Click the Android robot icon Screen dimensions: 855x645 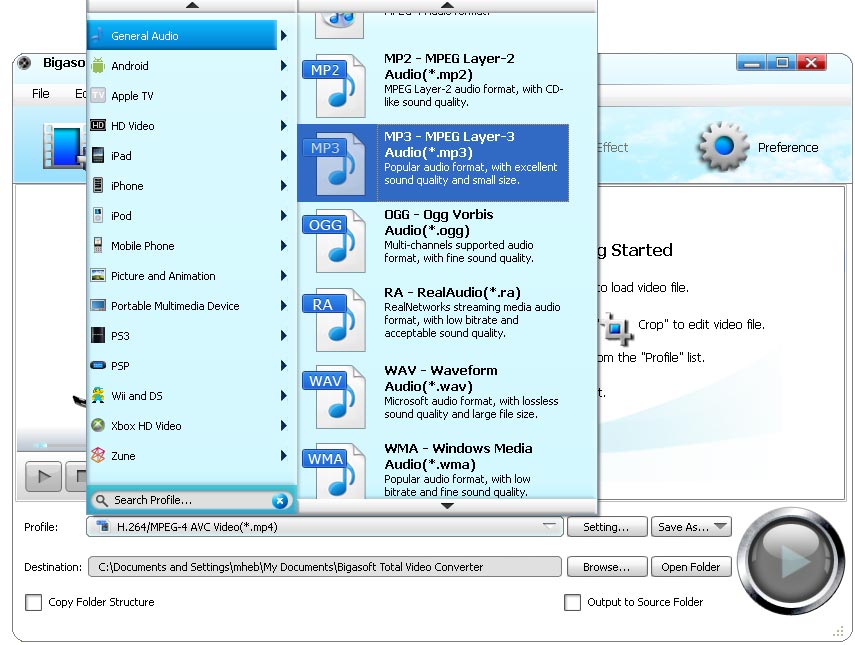[98, 65]
